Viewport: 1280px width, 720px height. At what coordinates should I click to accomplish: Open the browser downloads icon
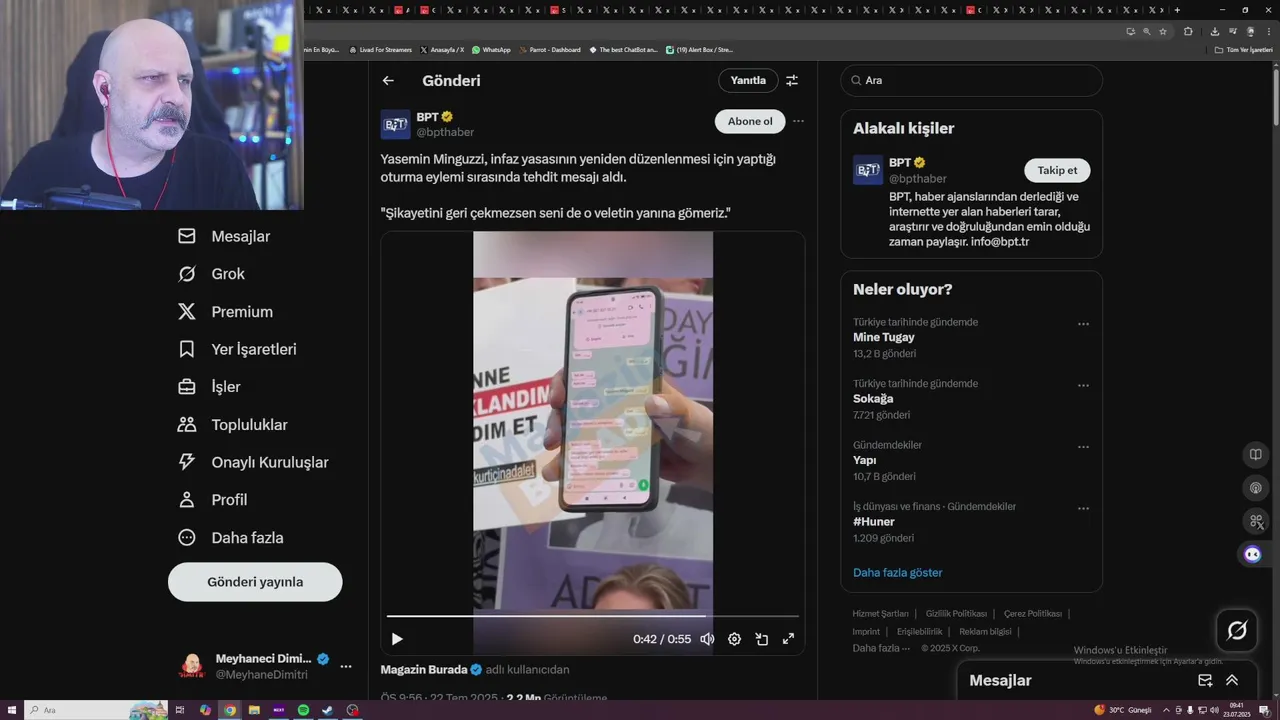point(1214,31)
